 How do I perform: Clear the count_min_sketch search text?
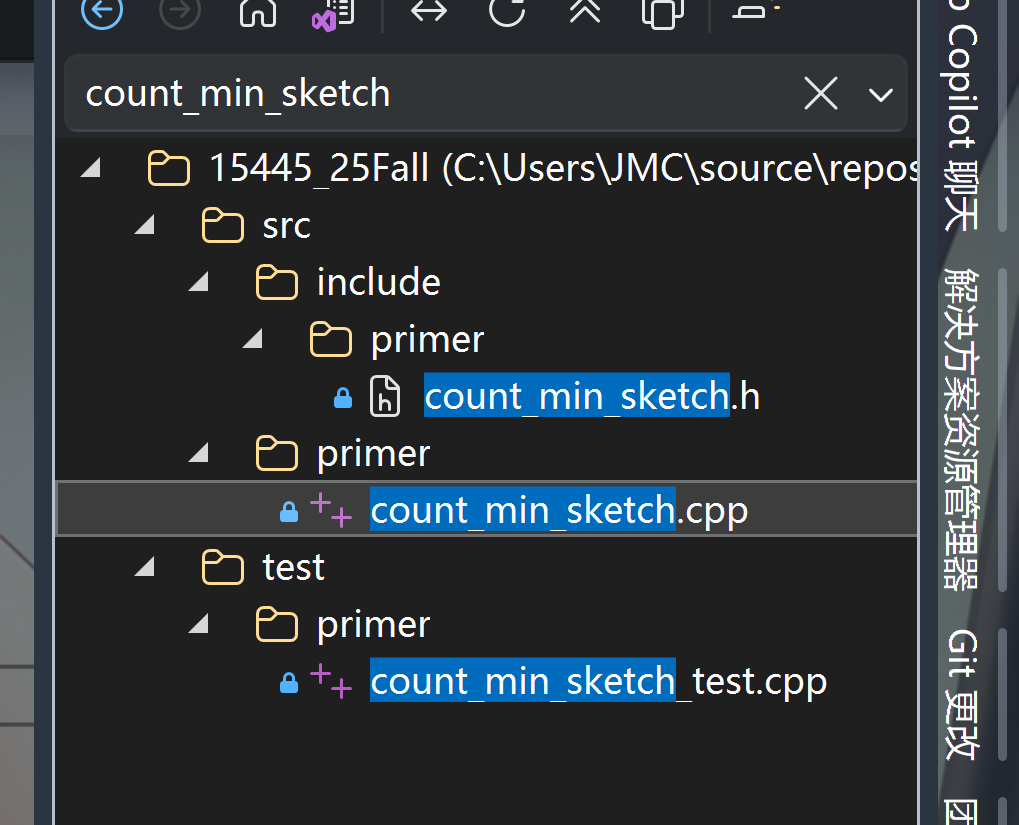click(x=821, y=94)
